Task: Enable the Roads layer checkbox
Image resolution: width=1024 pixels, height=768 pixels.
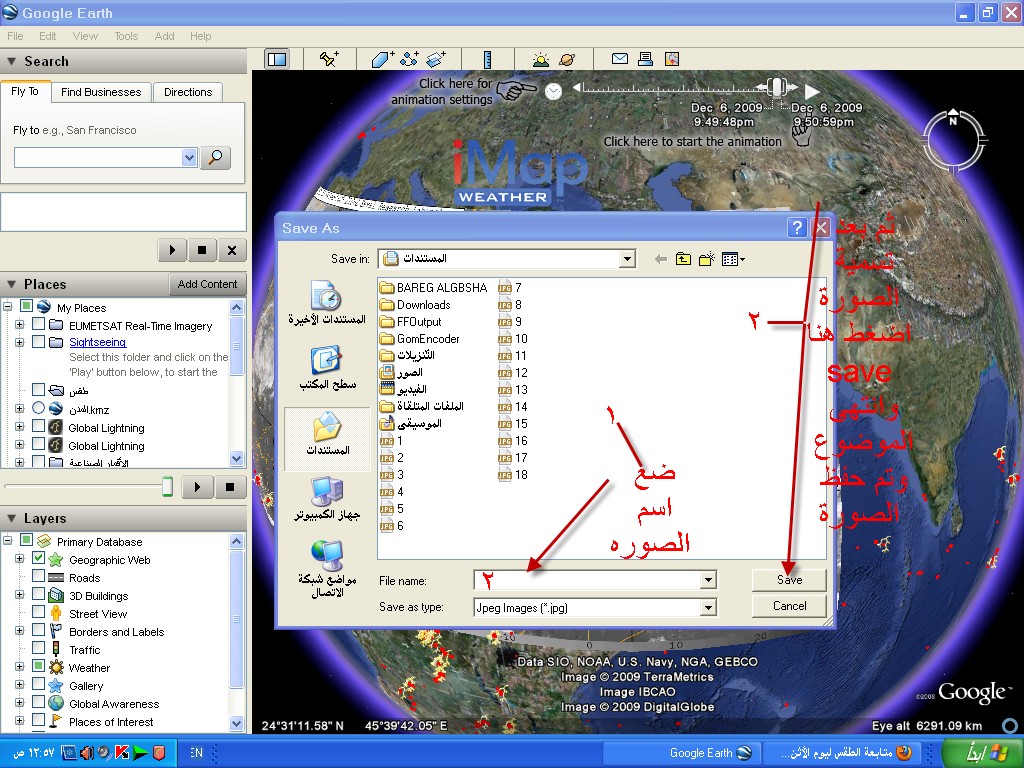Action: click(x=39, y=577)
